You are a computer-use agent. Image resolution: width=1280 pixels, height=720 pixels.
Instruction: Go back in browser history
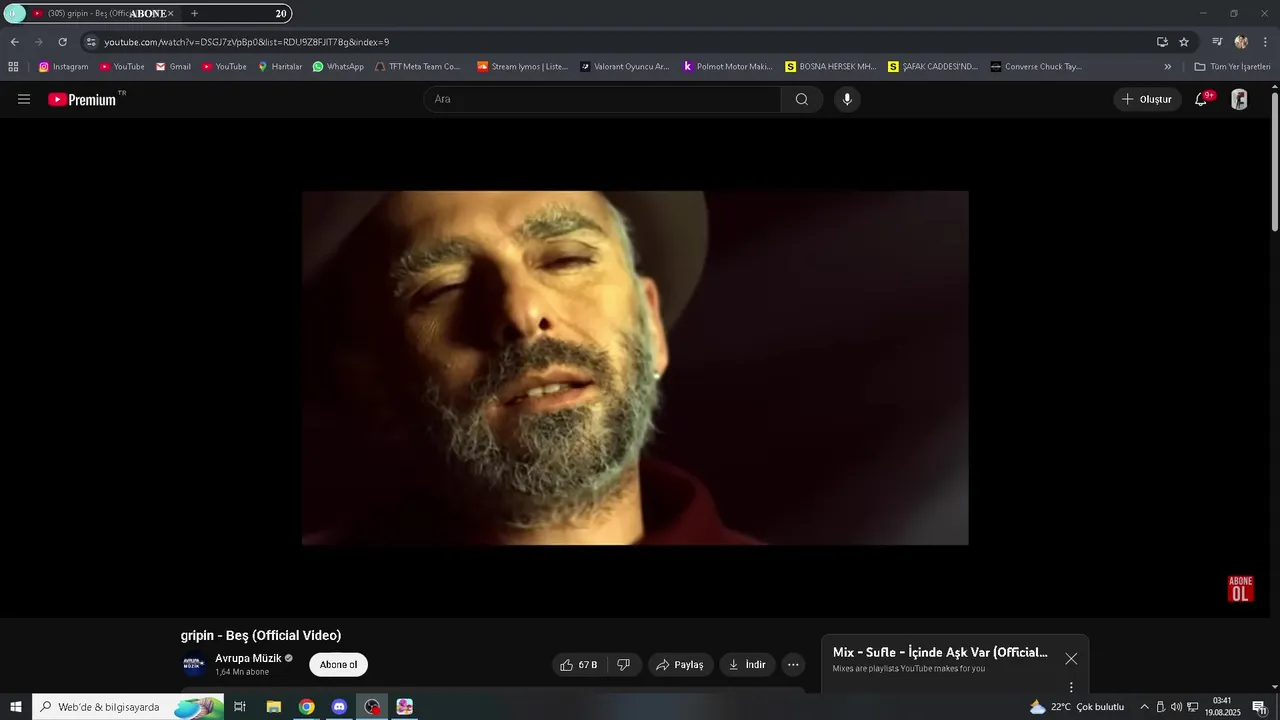pos(14,42)
